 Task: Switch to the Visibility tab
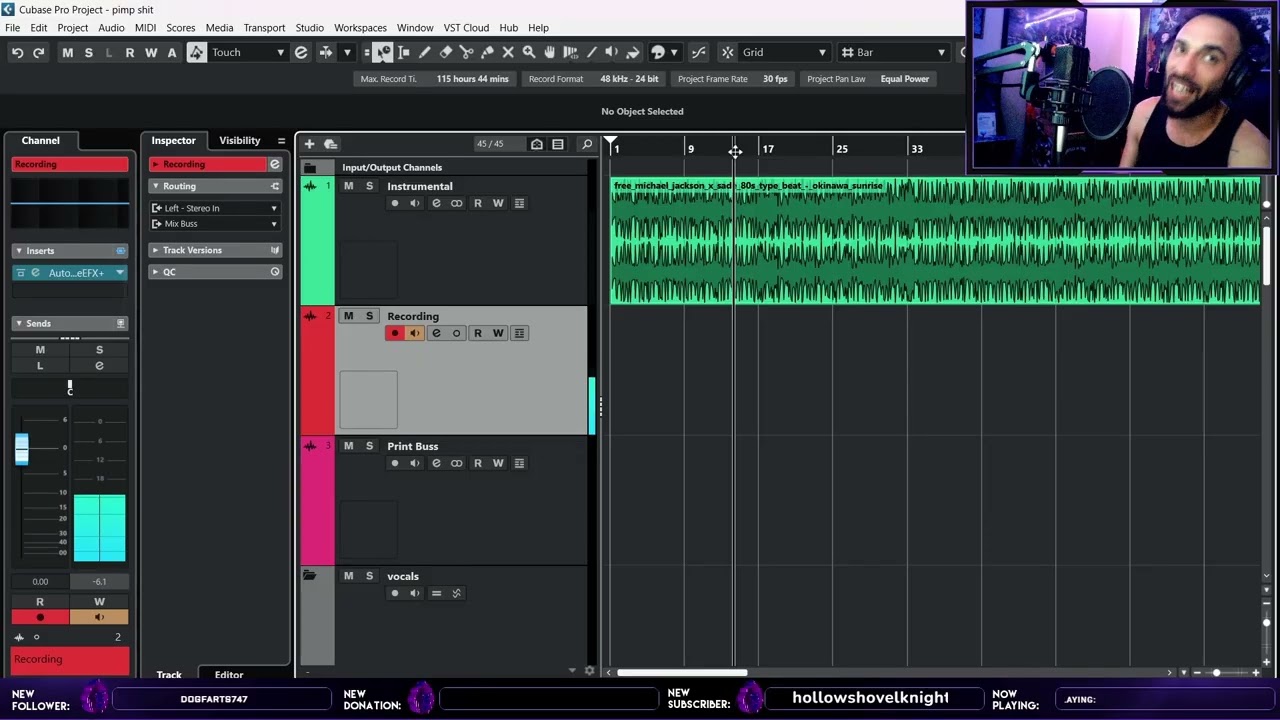tap(240, 140)
